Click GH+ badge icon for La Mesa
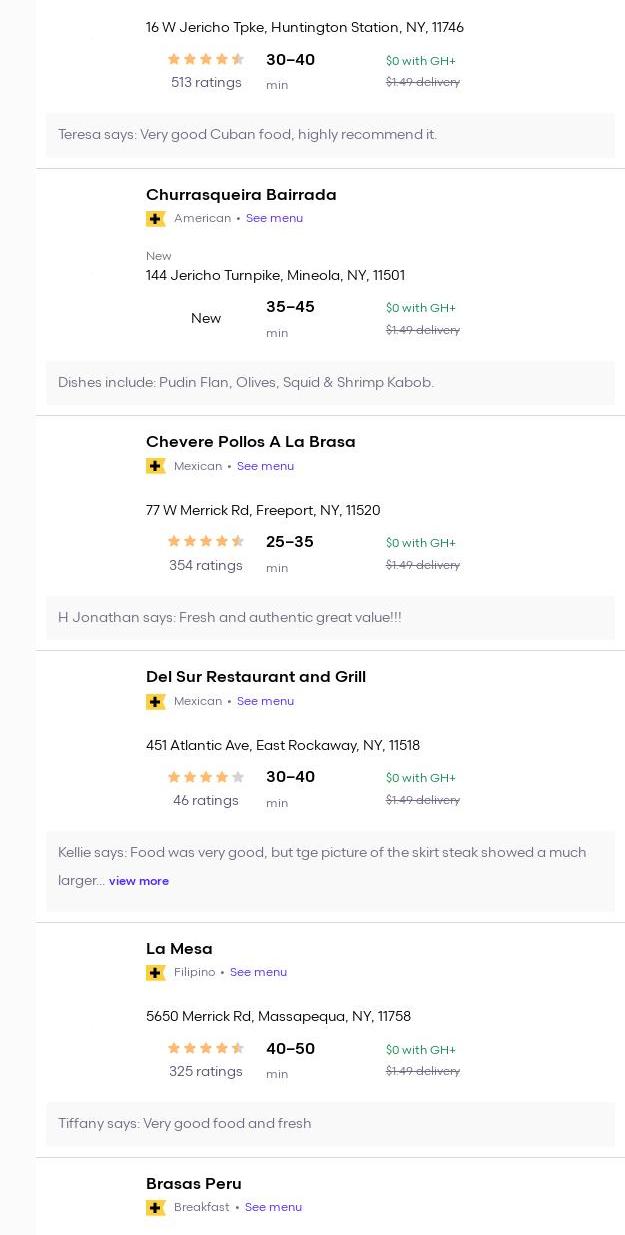The image size is (625, 1235). (155, 973)
